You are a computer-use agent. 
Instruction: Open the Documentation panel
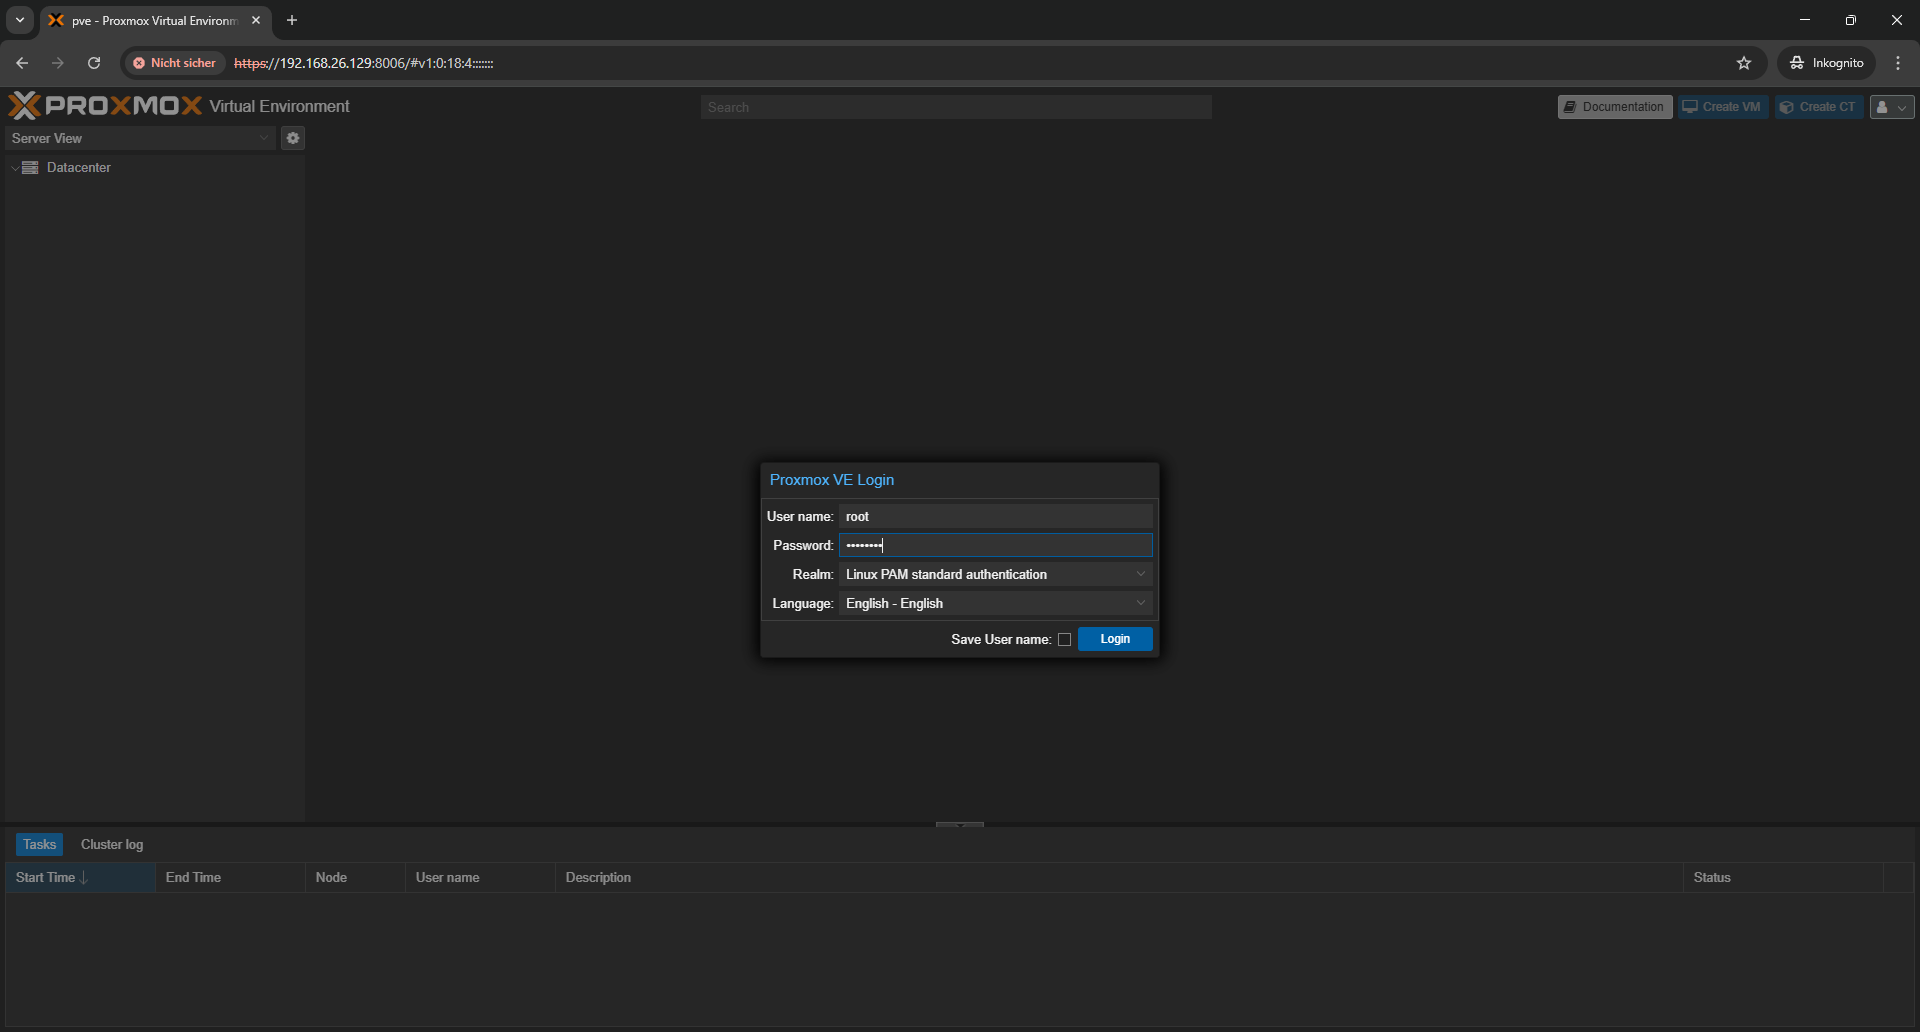(x=1614, y=106)
